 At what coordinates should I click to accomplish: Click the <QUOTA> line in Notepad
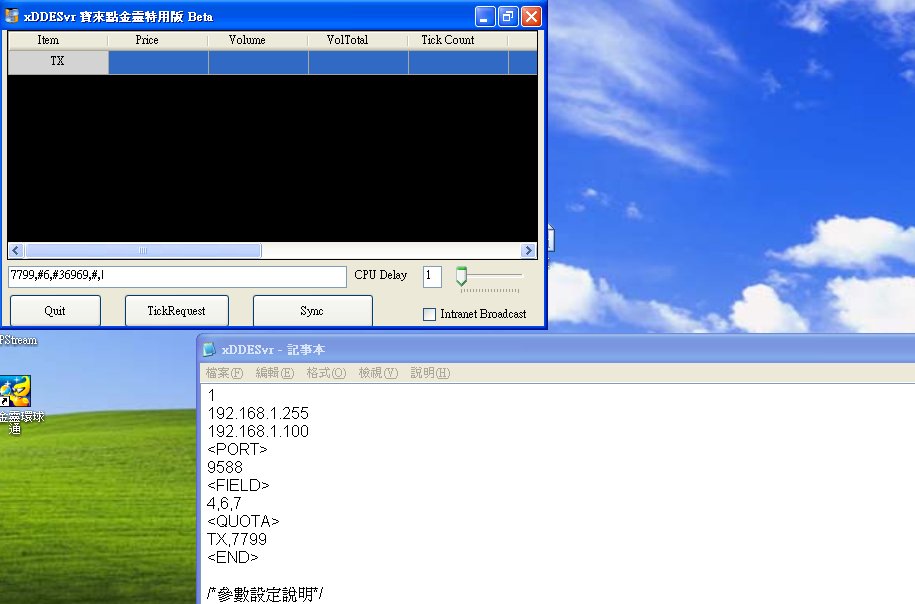click(x=243, y=521)
